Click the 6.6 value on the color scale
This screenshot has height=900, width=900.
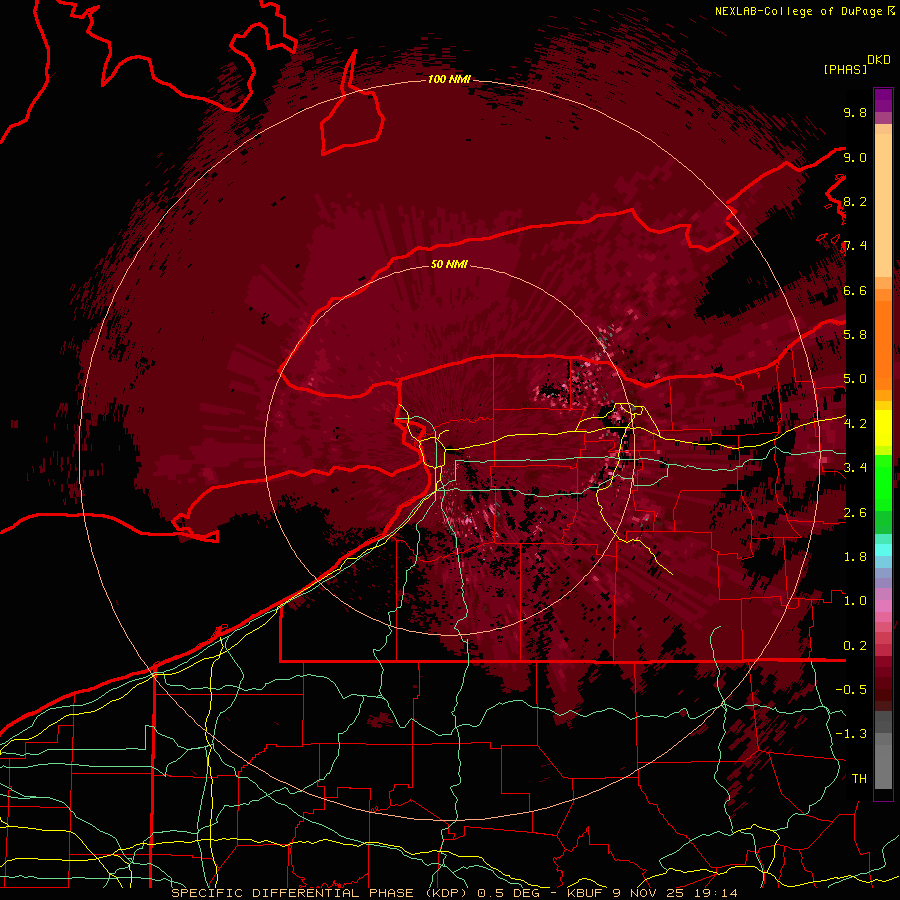(x=855, y=290)
